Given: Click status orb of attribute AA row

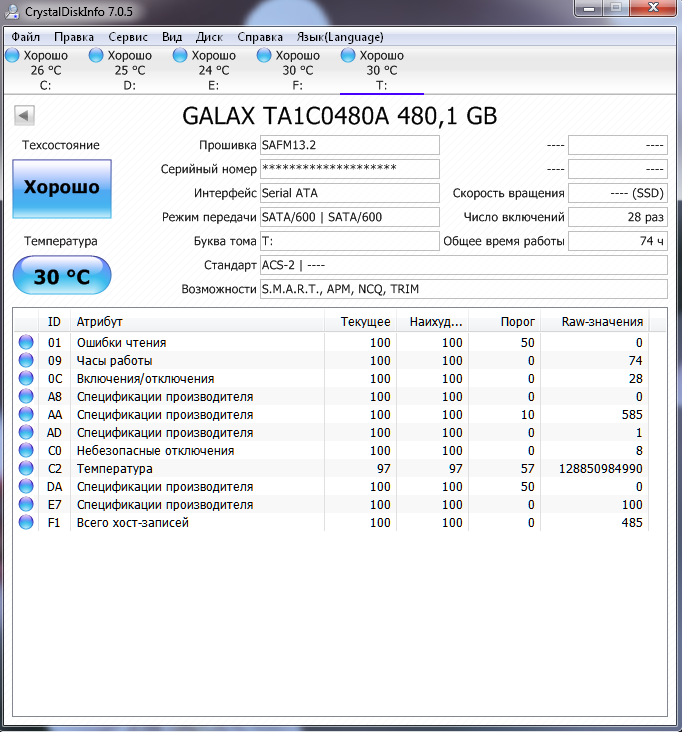Looking at the screenshot, I should (26, 414).
